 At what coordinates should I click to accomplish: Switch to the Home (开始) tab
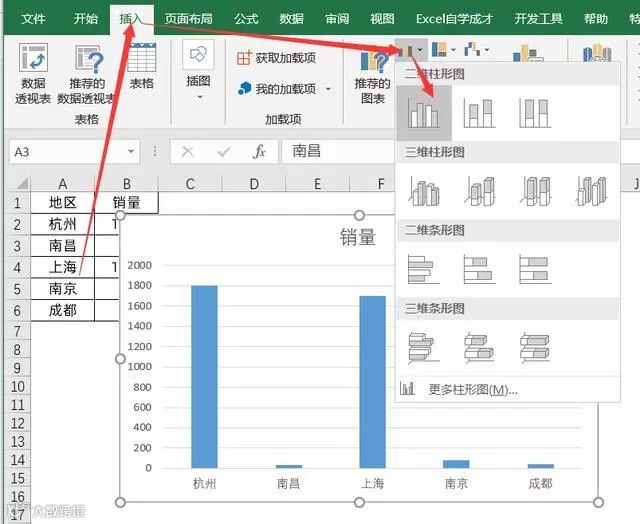86,18
